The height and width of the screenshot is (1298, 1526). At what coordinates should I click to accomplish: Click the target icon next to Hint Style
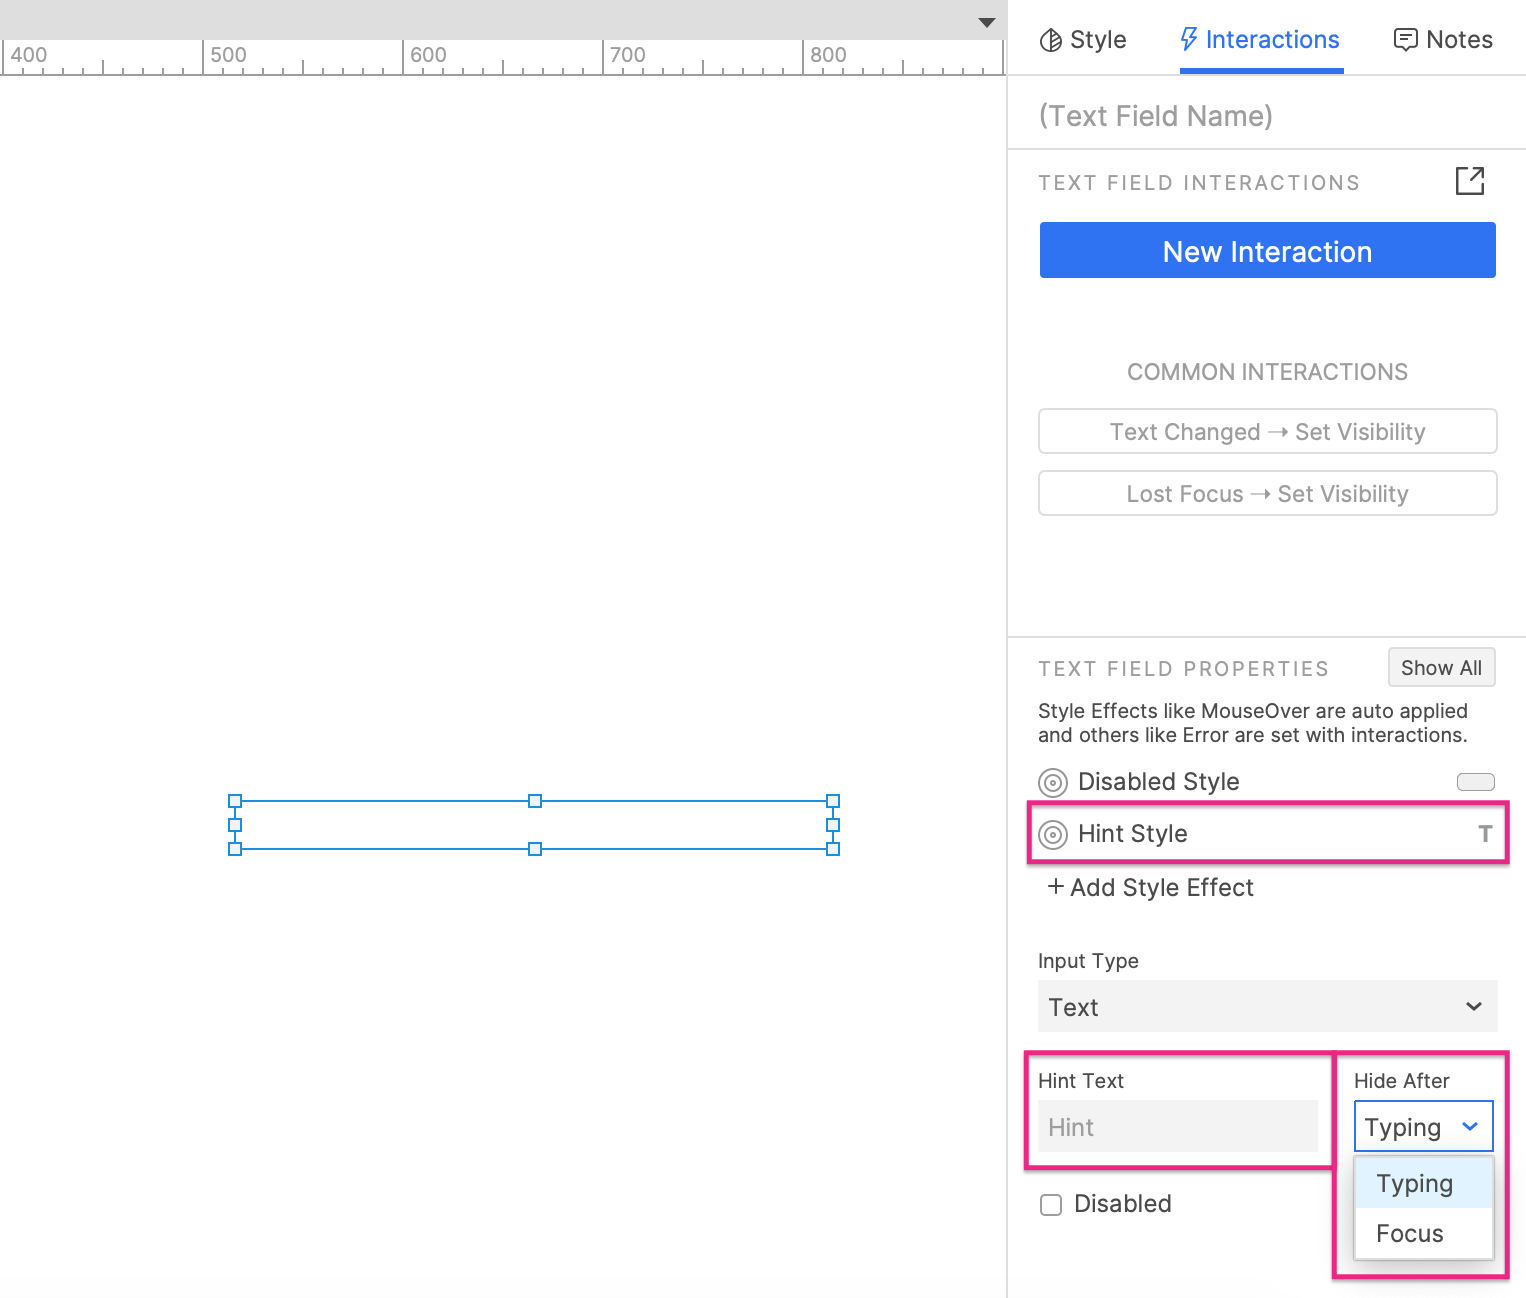[1052, 834]
